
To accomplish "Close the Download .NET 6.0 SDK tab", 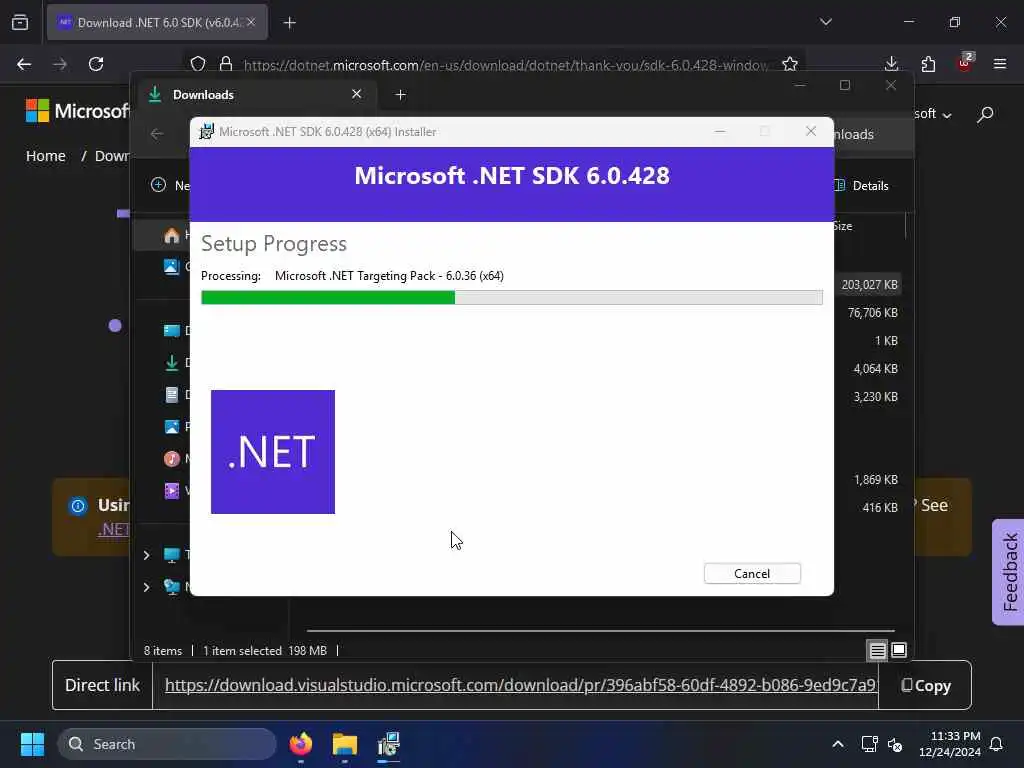I will point(251,22).
